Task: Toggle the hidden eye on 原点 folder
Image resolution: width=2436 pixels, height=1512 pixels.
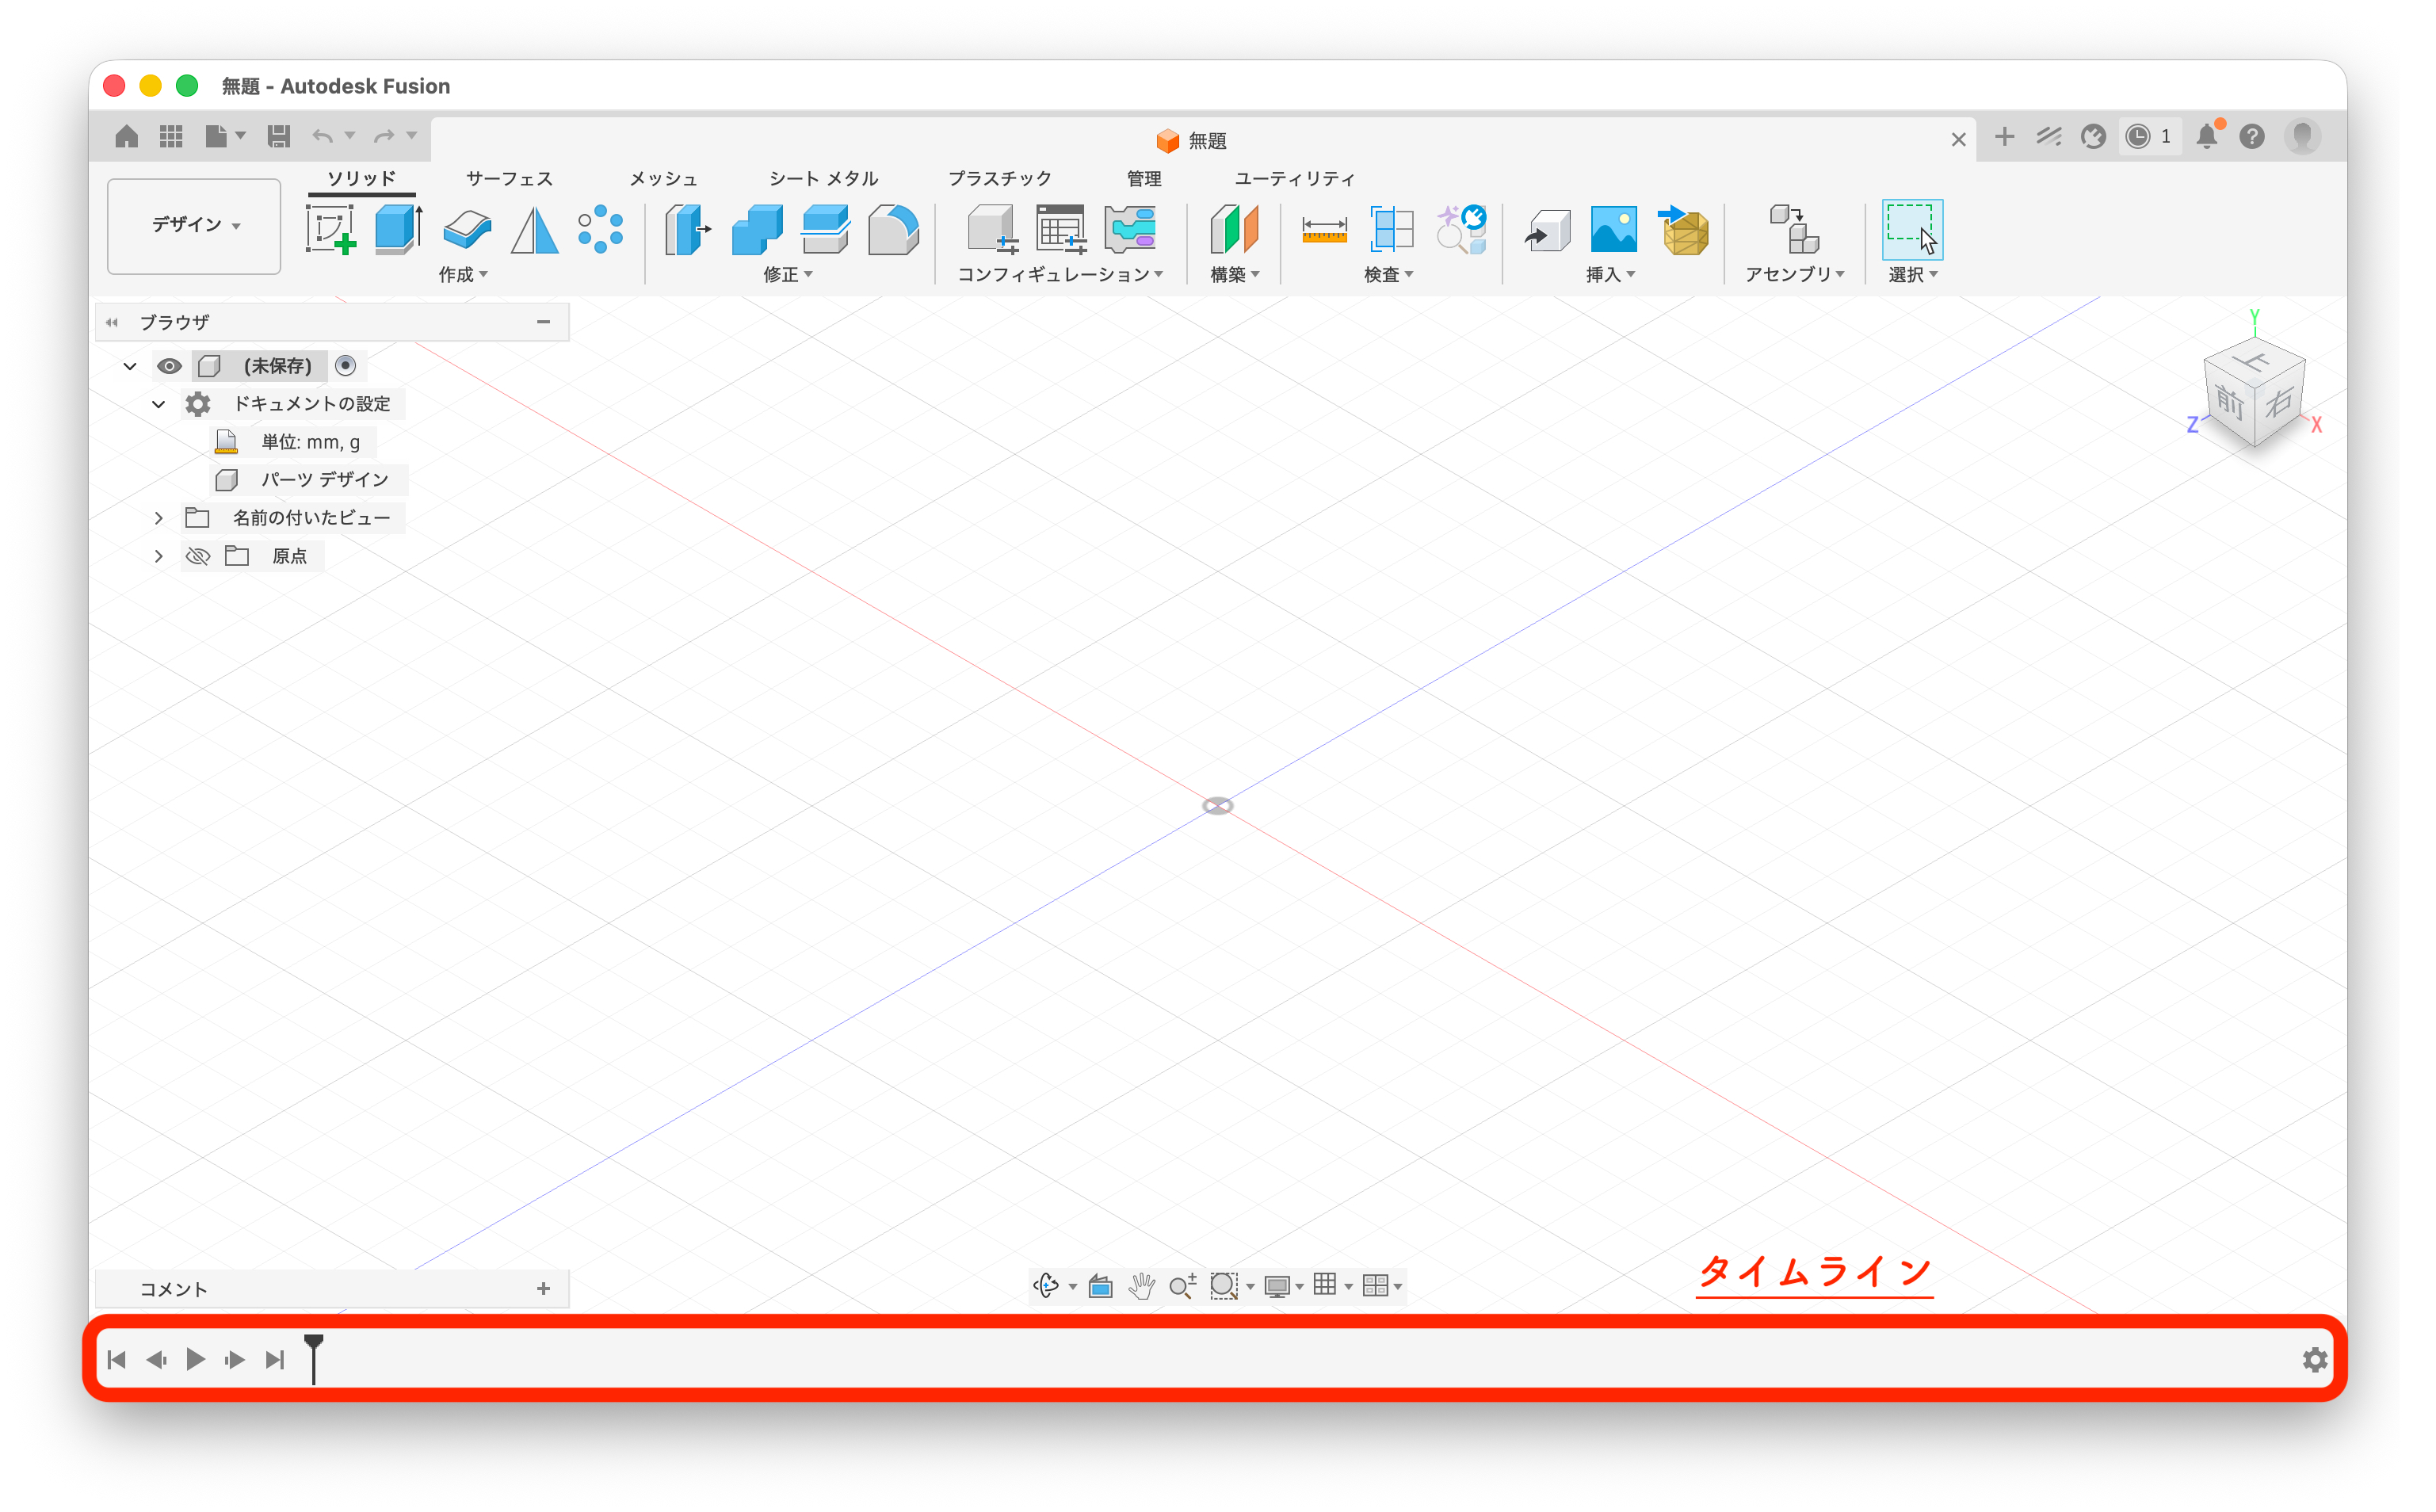Action: tap(198, 556)
